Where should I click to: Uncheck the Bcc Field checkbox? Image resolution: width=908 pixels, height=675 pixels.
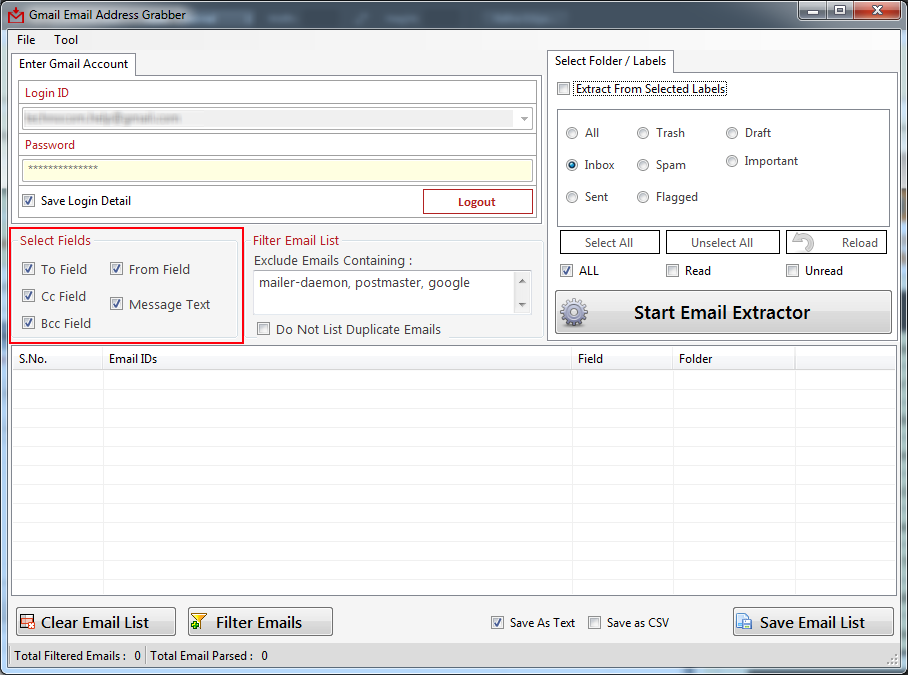pos(28,322)
